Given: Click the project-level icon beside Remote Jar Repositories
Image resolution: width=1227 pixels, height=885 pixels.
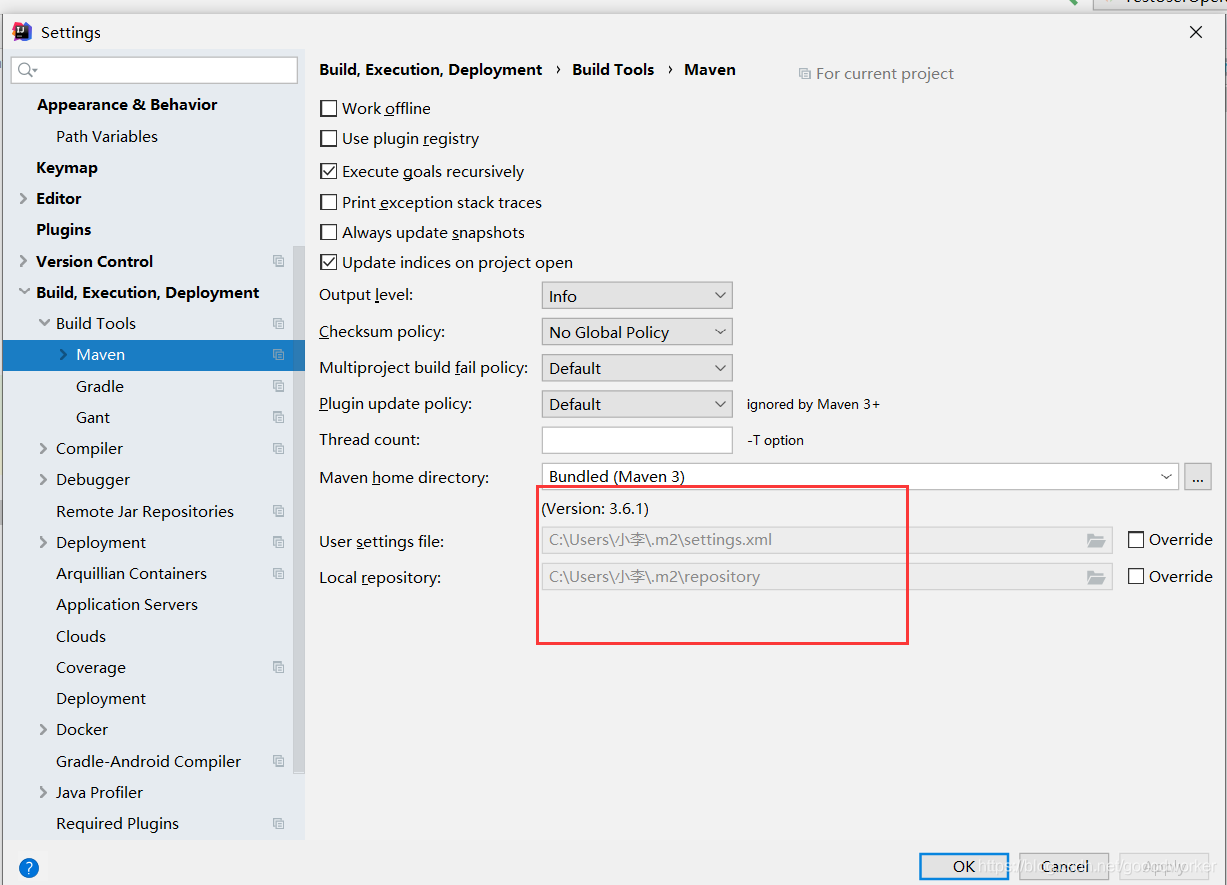Looking at the screenshot, I should click(x=279, y=511).
